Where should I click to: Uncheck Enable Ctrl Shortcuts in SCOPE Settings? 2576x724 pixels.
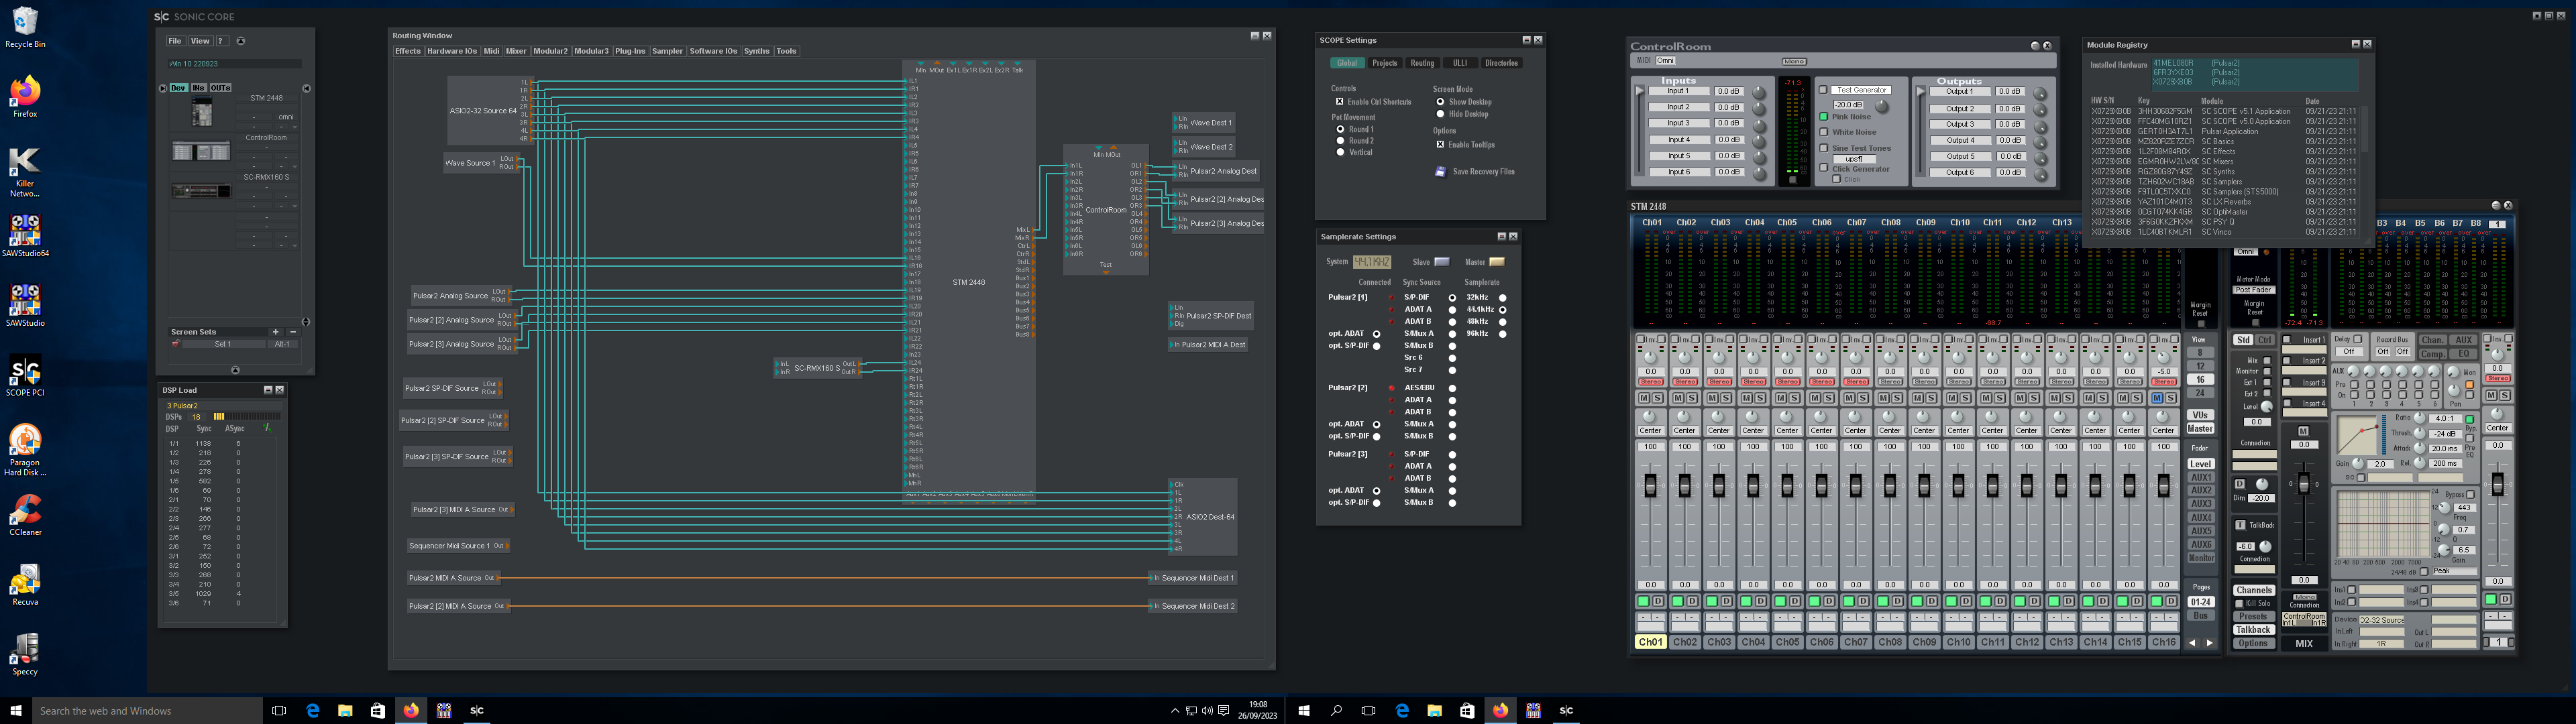click(1340, 102)
